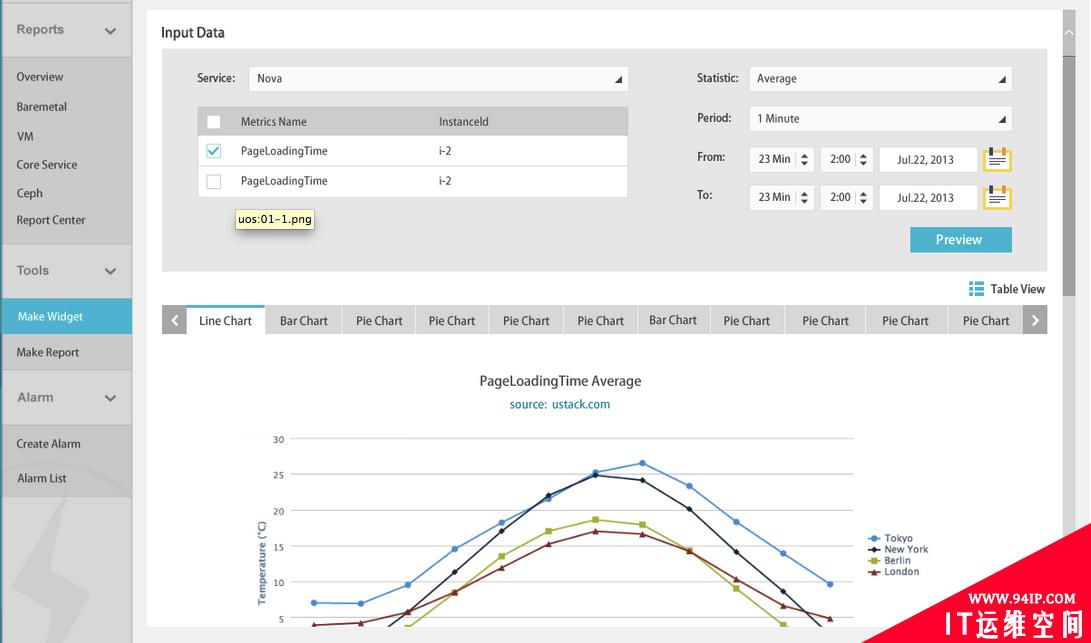Uncheck the first PageLoadingTime row checkbox
The height and width of the screenshot is (643, 1091).
point(214,151)
